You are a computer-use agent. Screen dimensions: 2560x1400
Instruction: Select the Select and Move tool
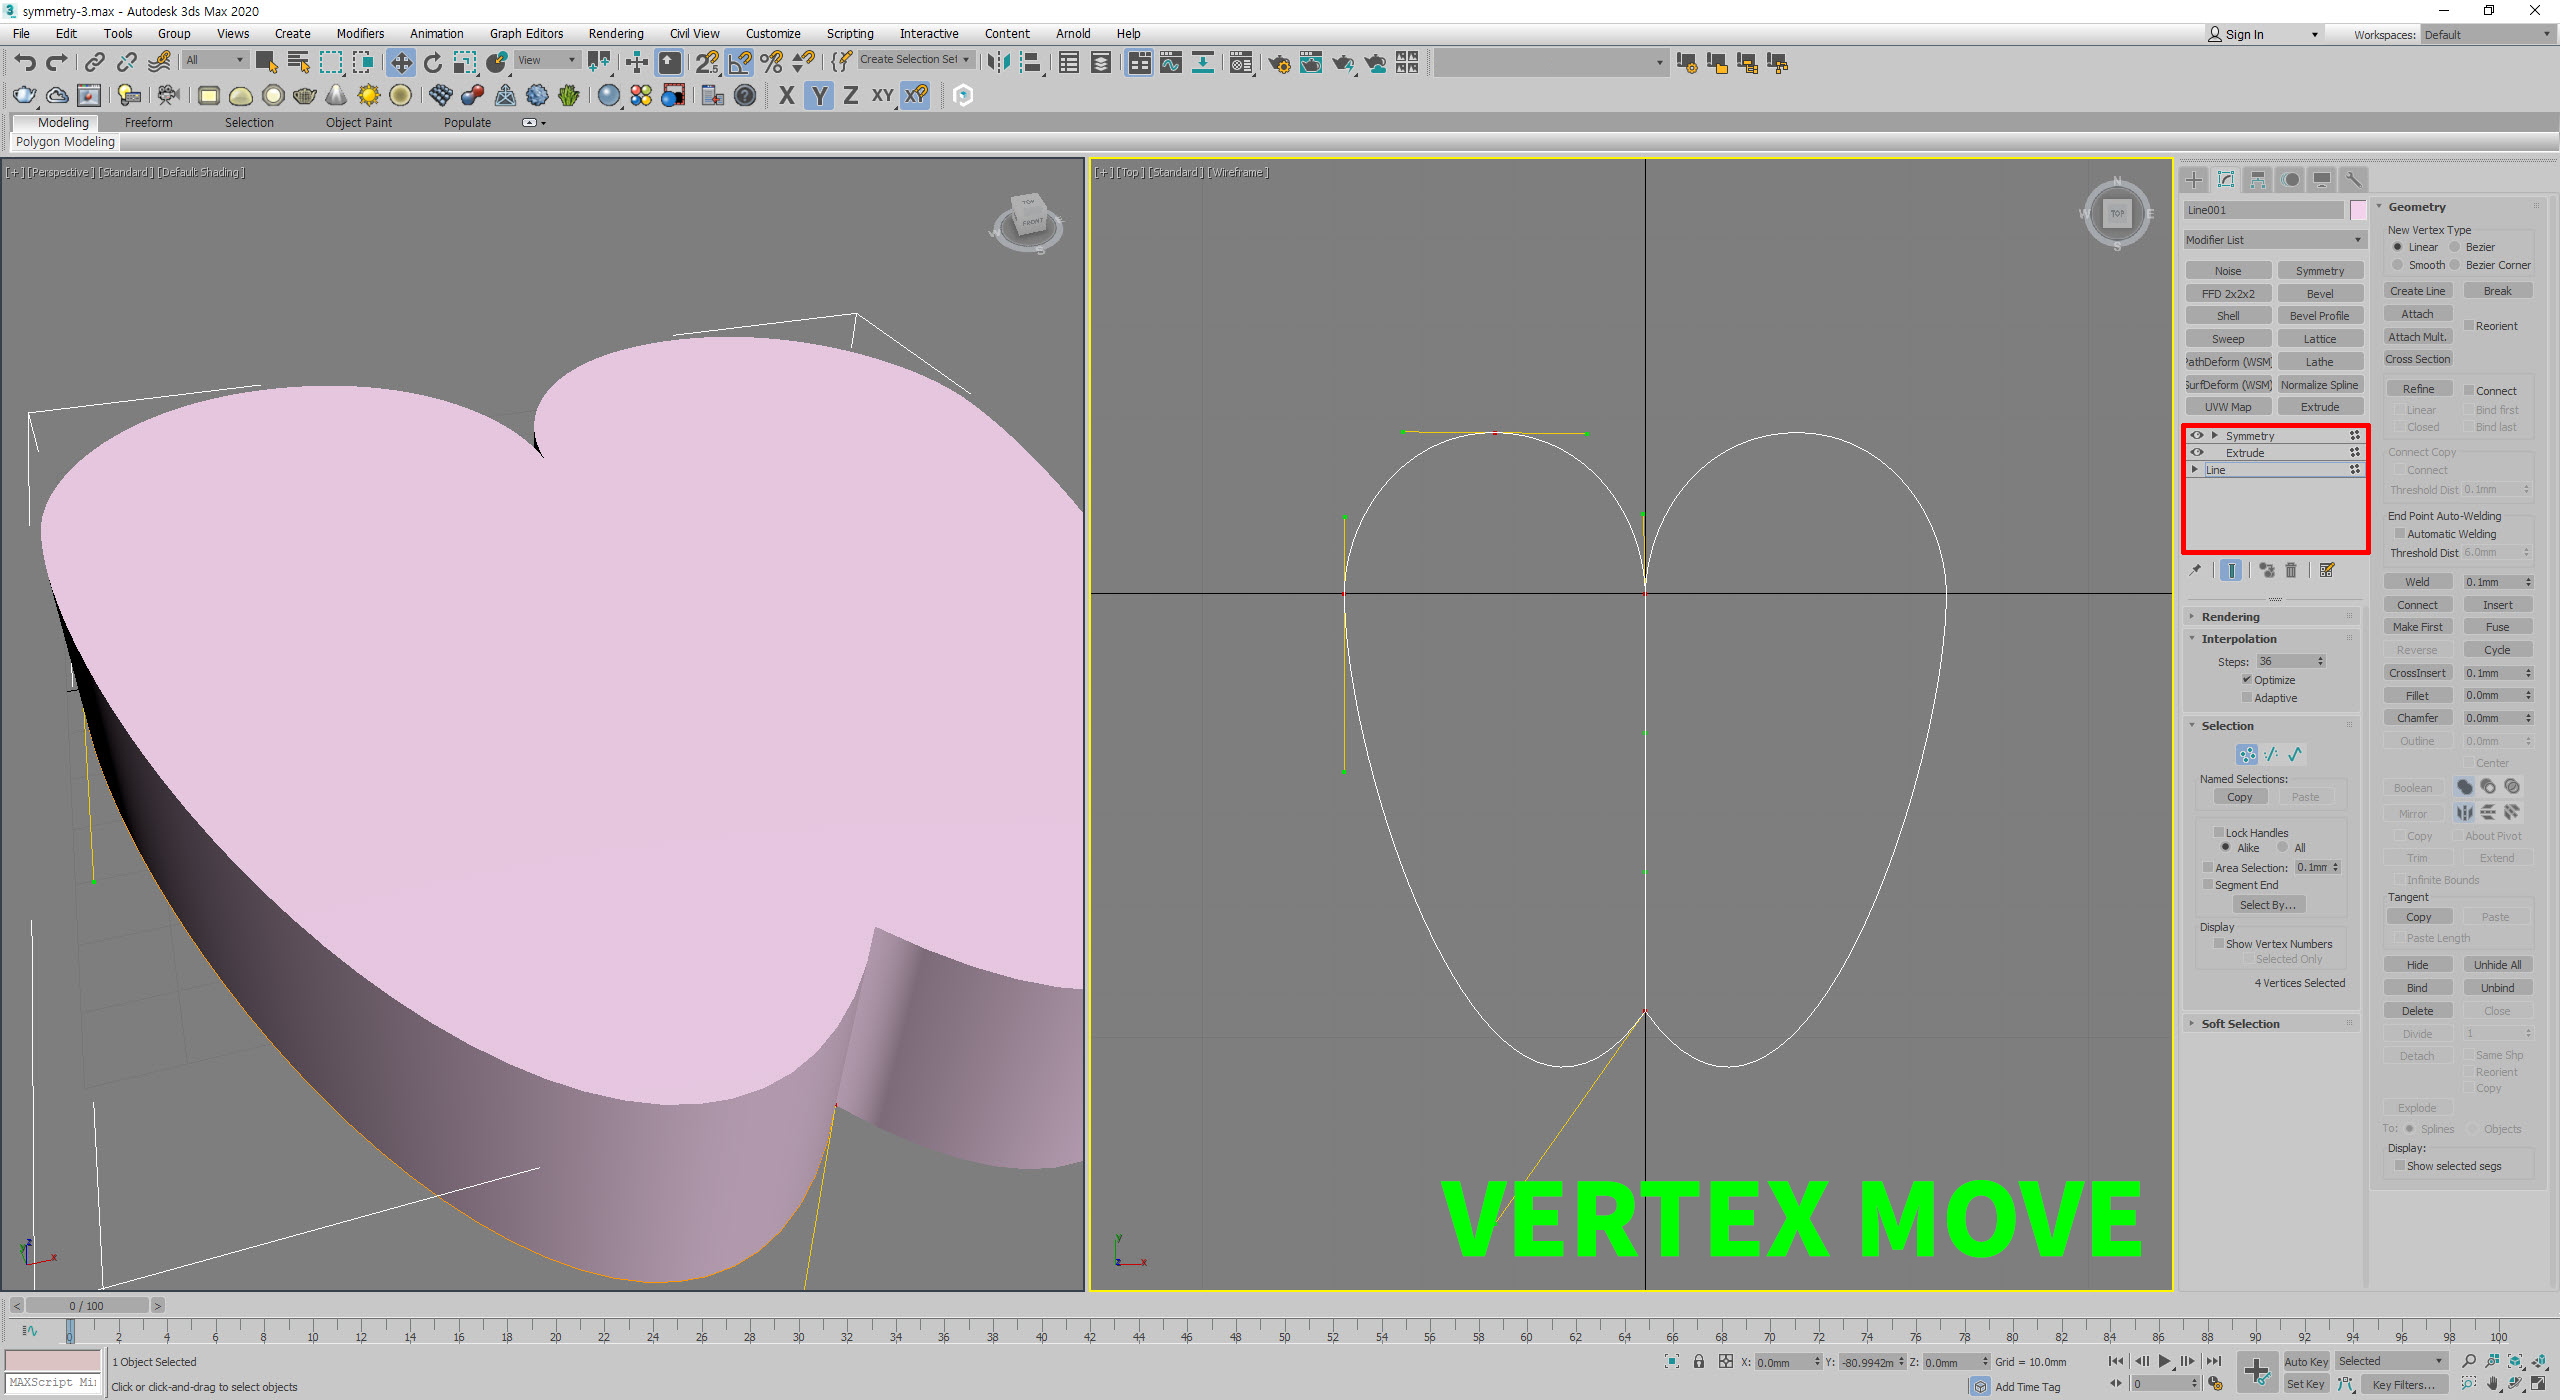(400, 63)
